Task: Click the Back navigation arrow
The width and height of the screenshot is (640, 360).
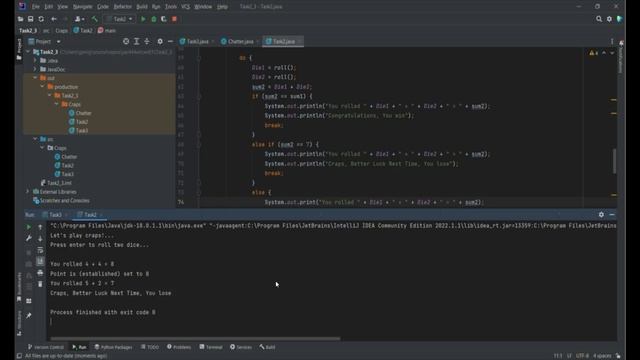Action: pyautogui.click(x=54, y=19)
